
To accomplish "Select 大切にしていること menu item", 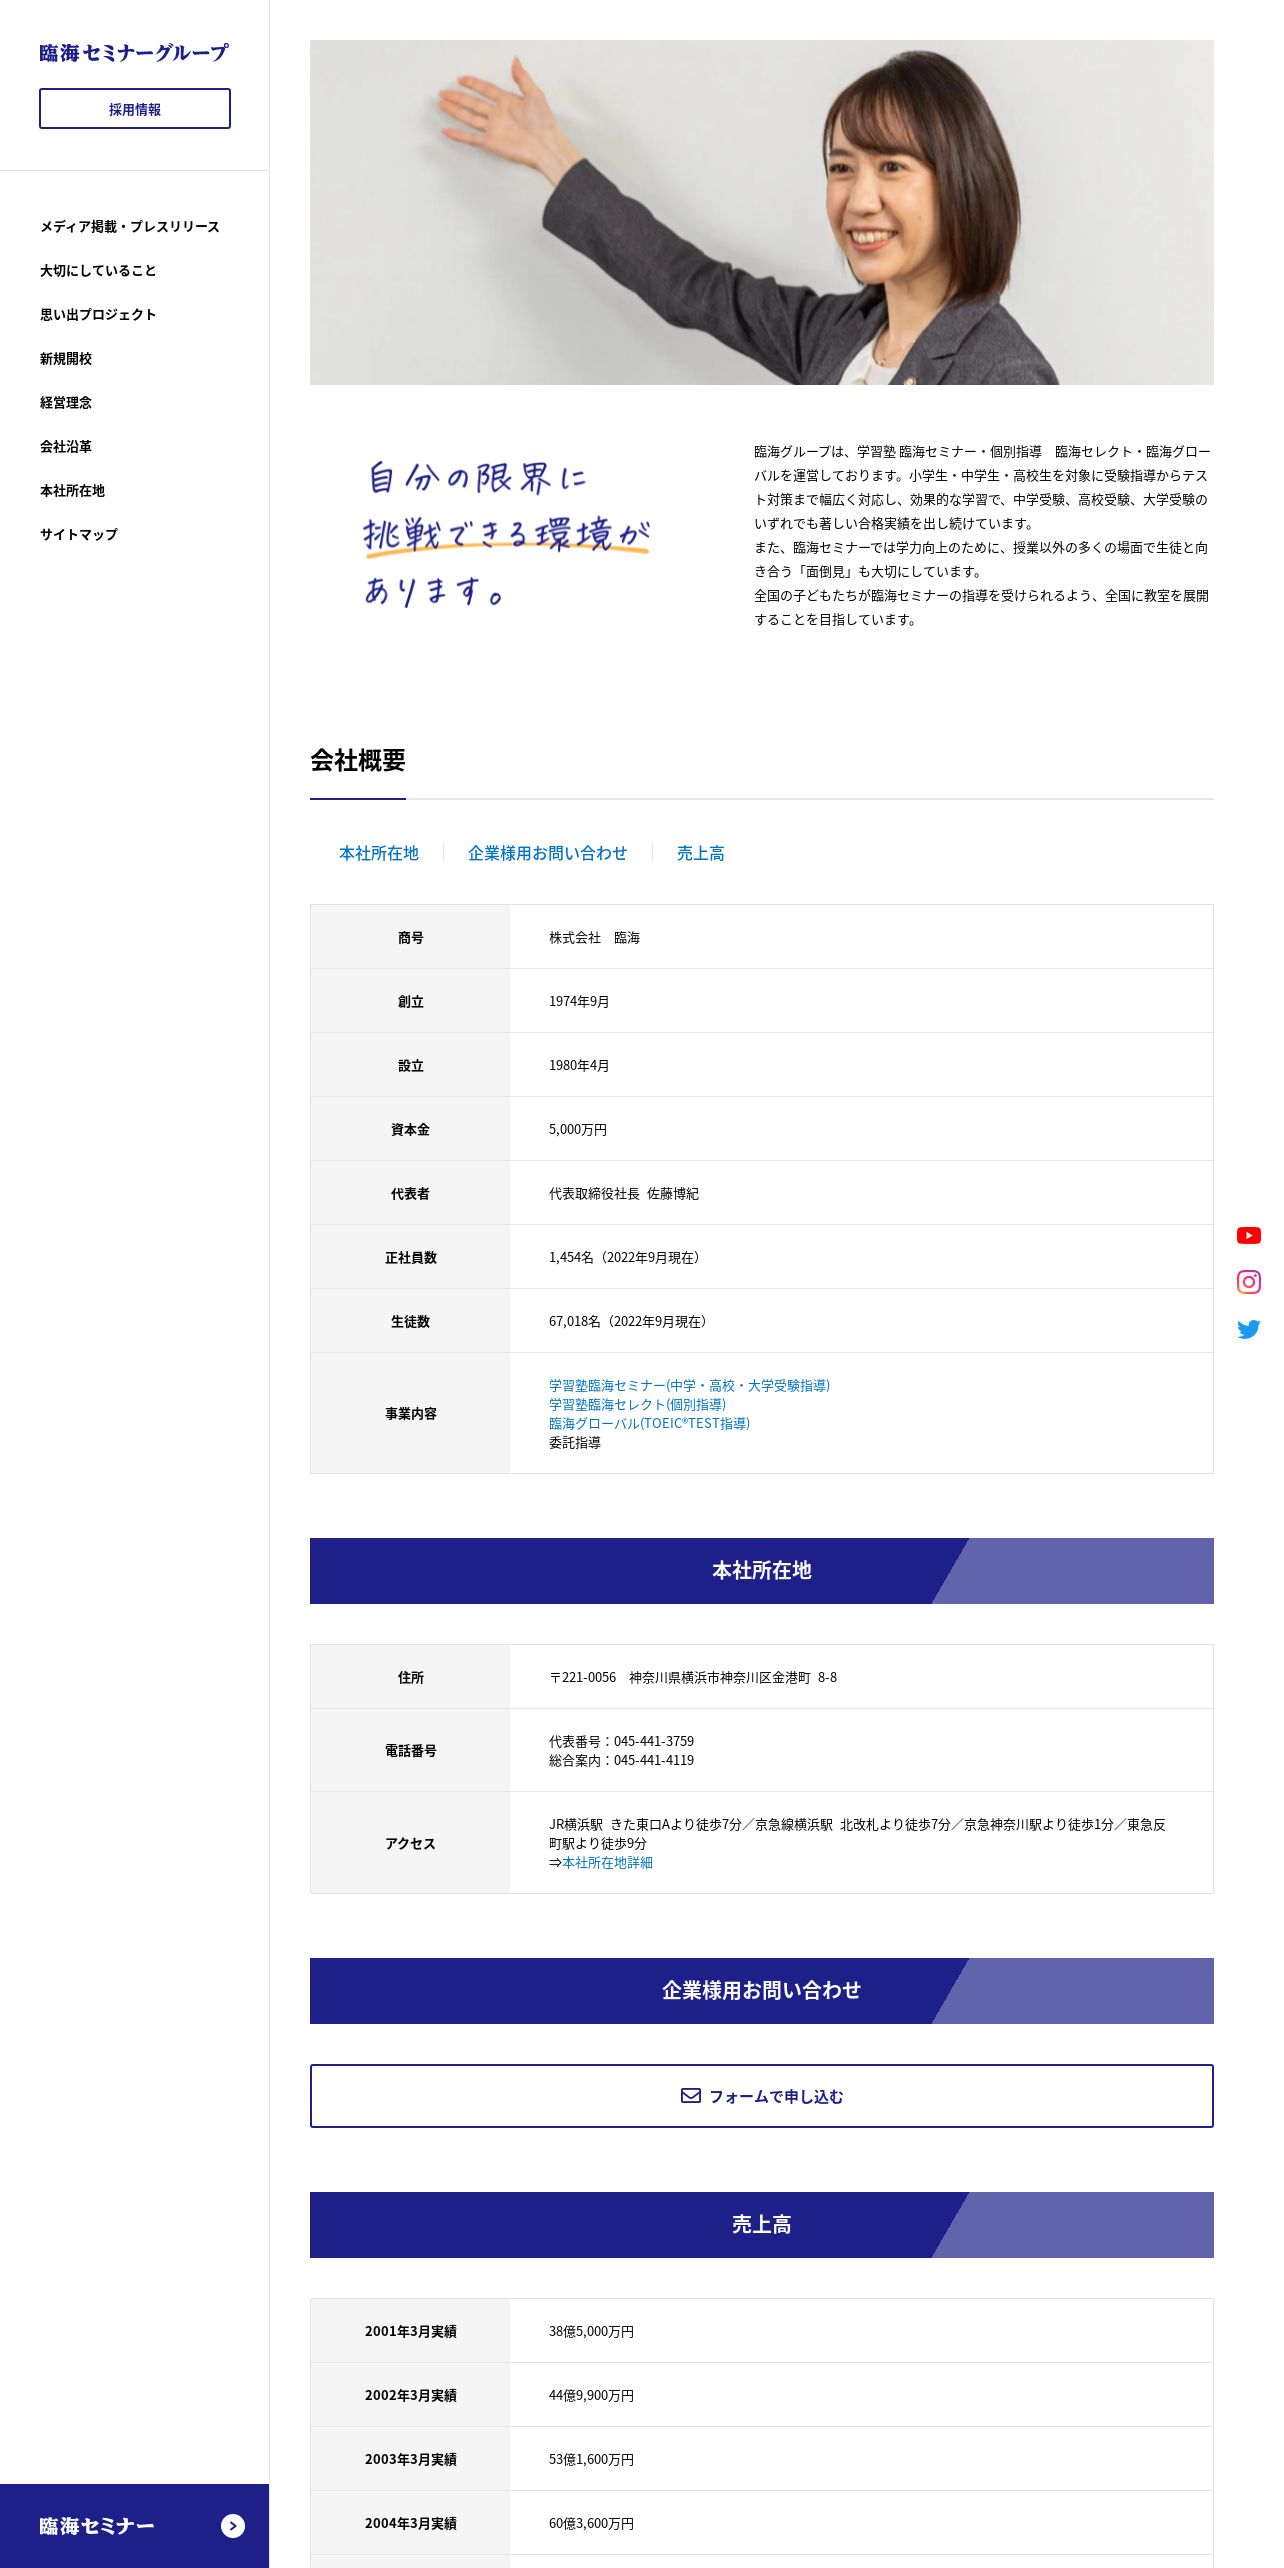I will pos(98,271).
